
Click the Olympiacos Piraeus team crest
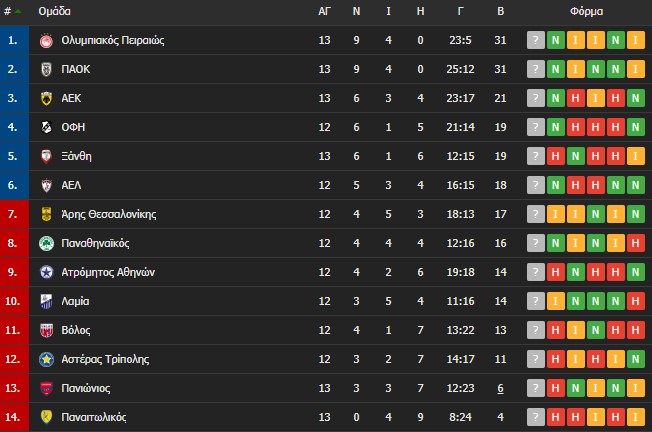[46, 41]
